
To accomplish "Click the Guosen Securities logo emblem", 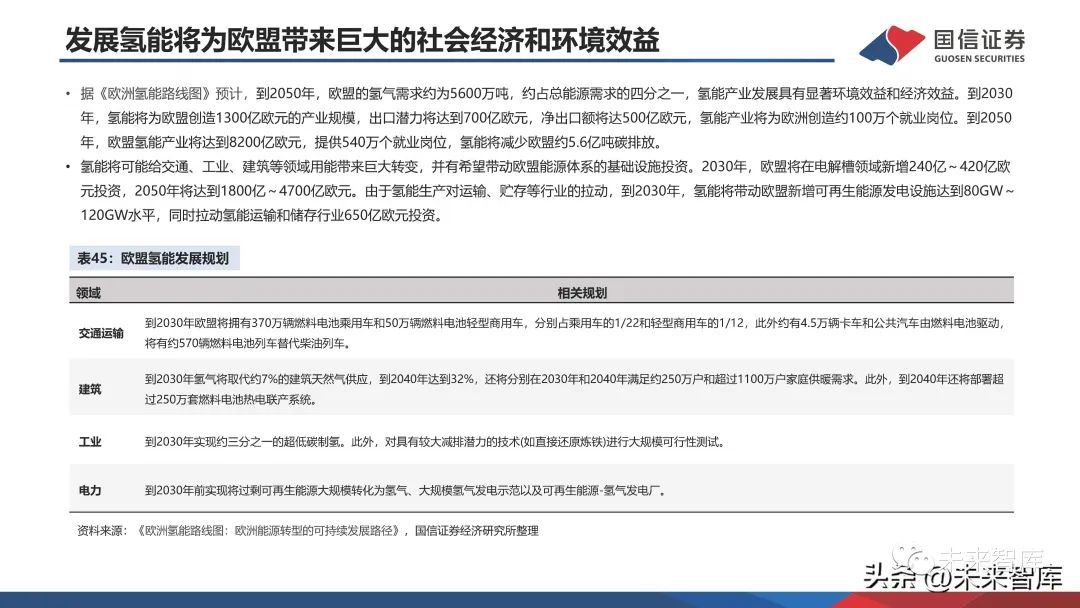I will point(892,44).
